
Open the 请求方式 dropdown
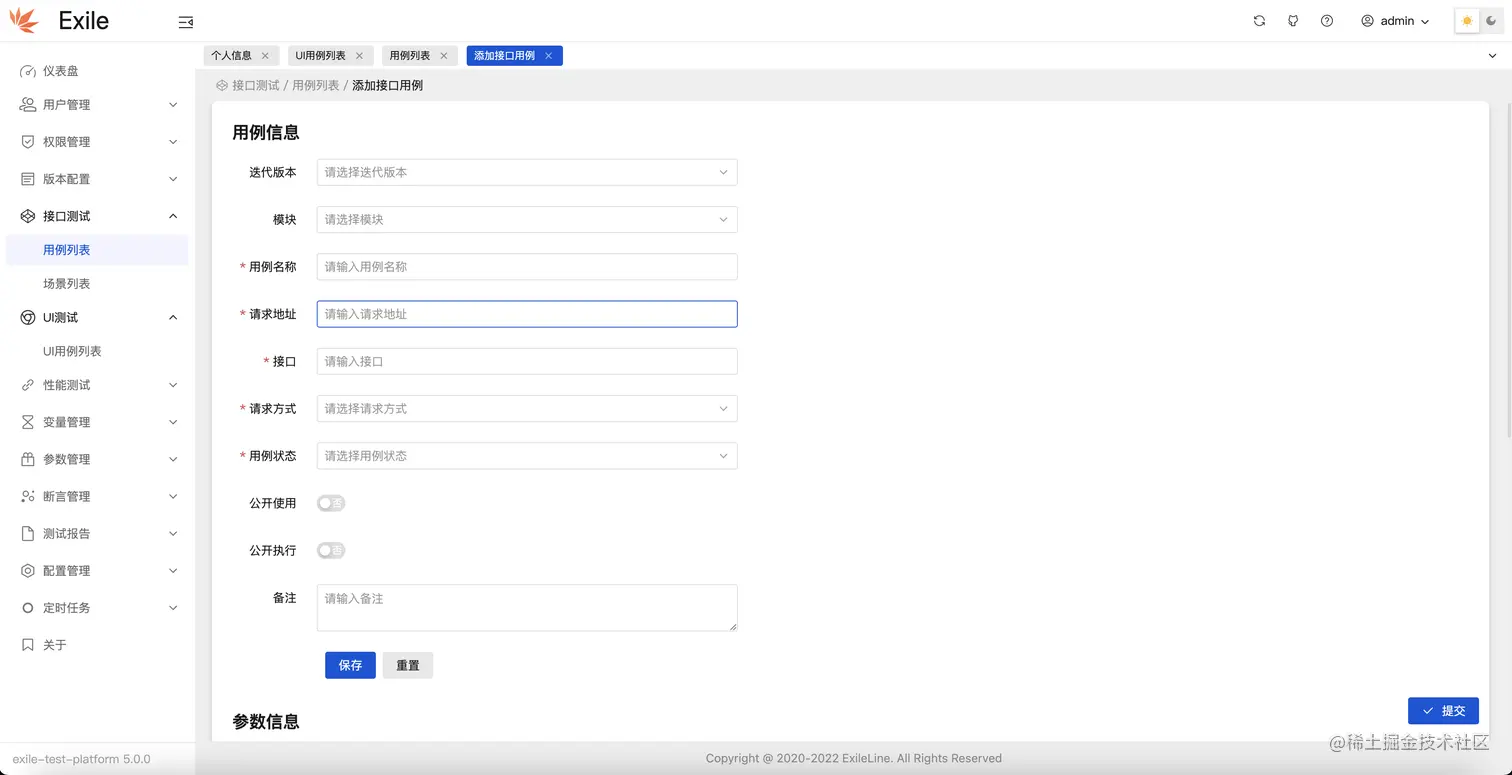527,408
